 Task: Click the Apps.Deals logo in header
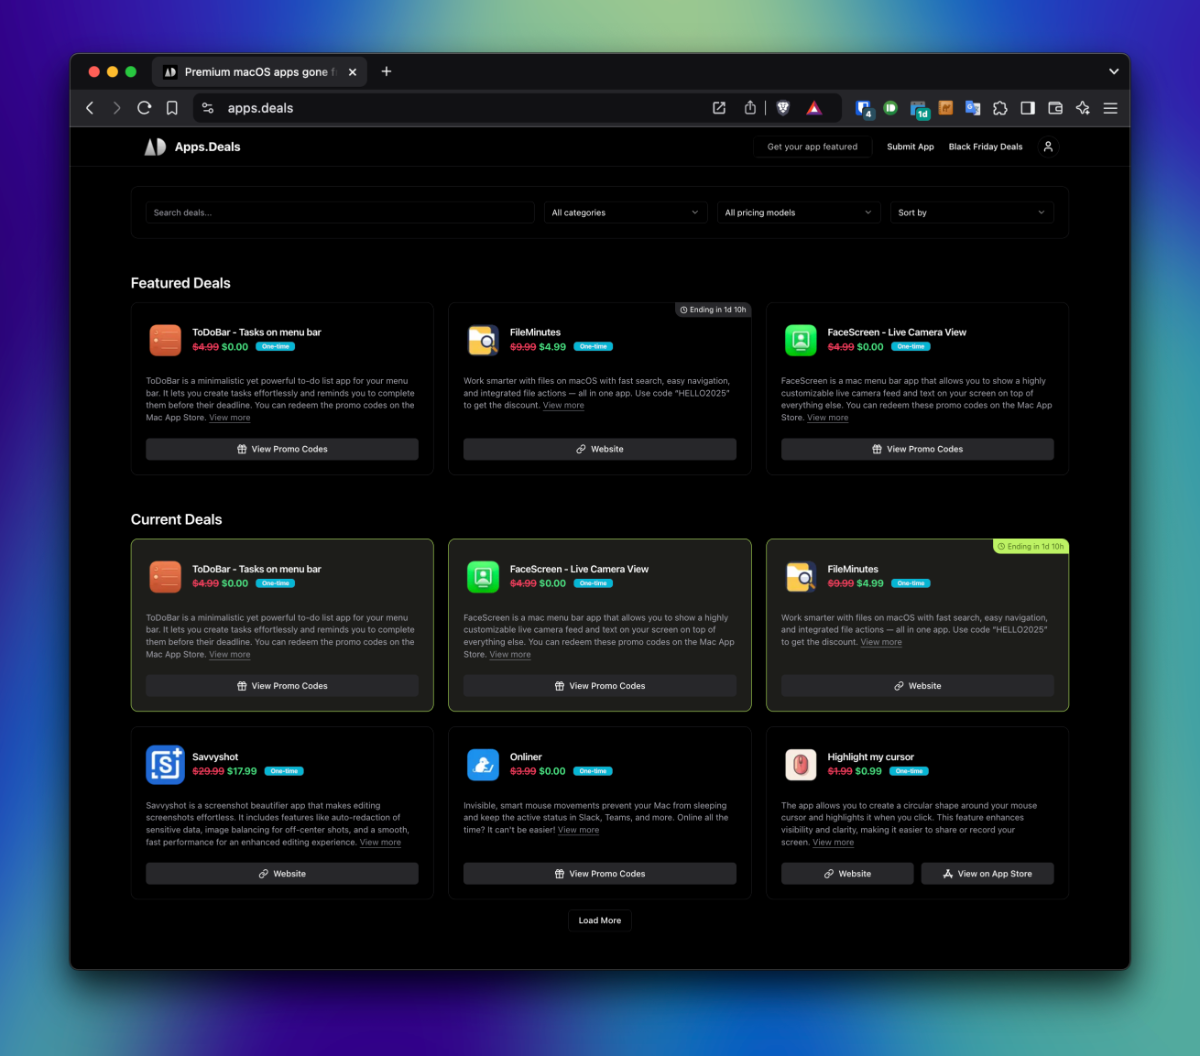pos(192,147)
